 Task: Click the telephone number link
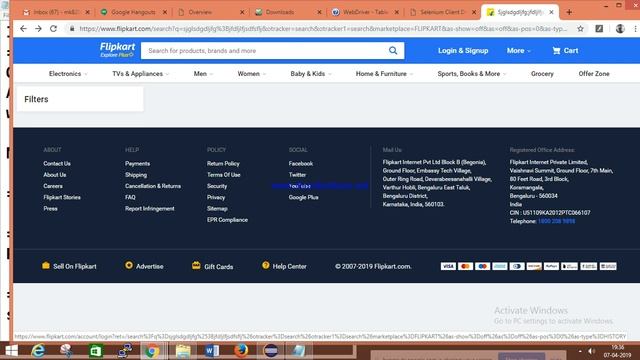coord(556,221)
